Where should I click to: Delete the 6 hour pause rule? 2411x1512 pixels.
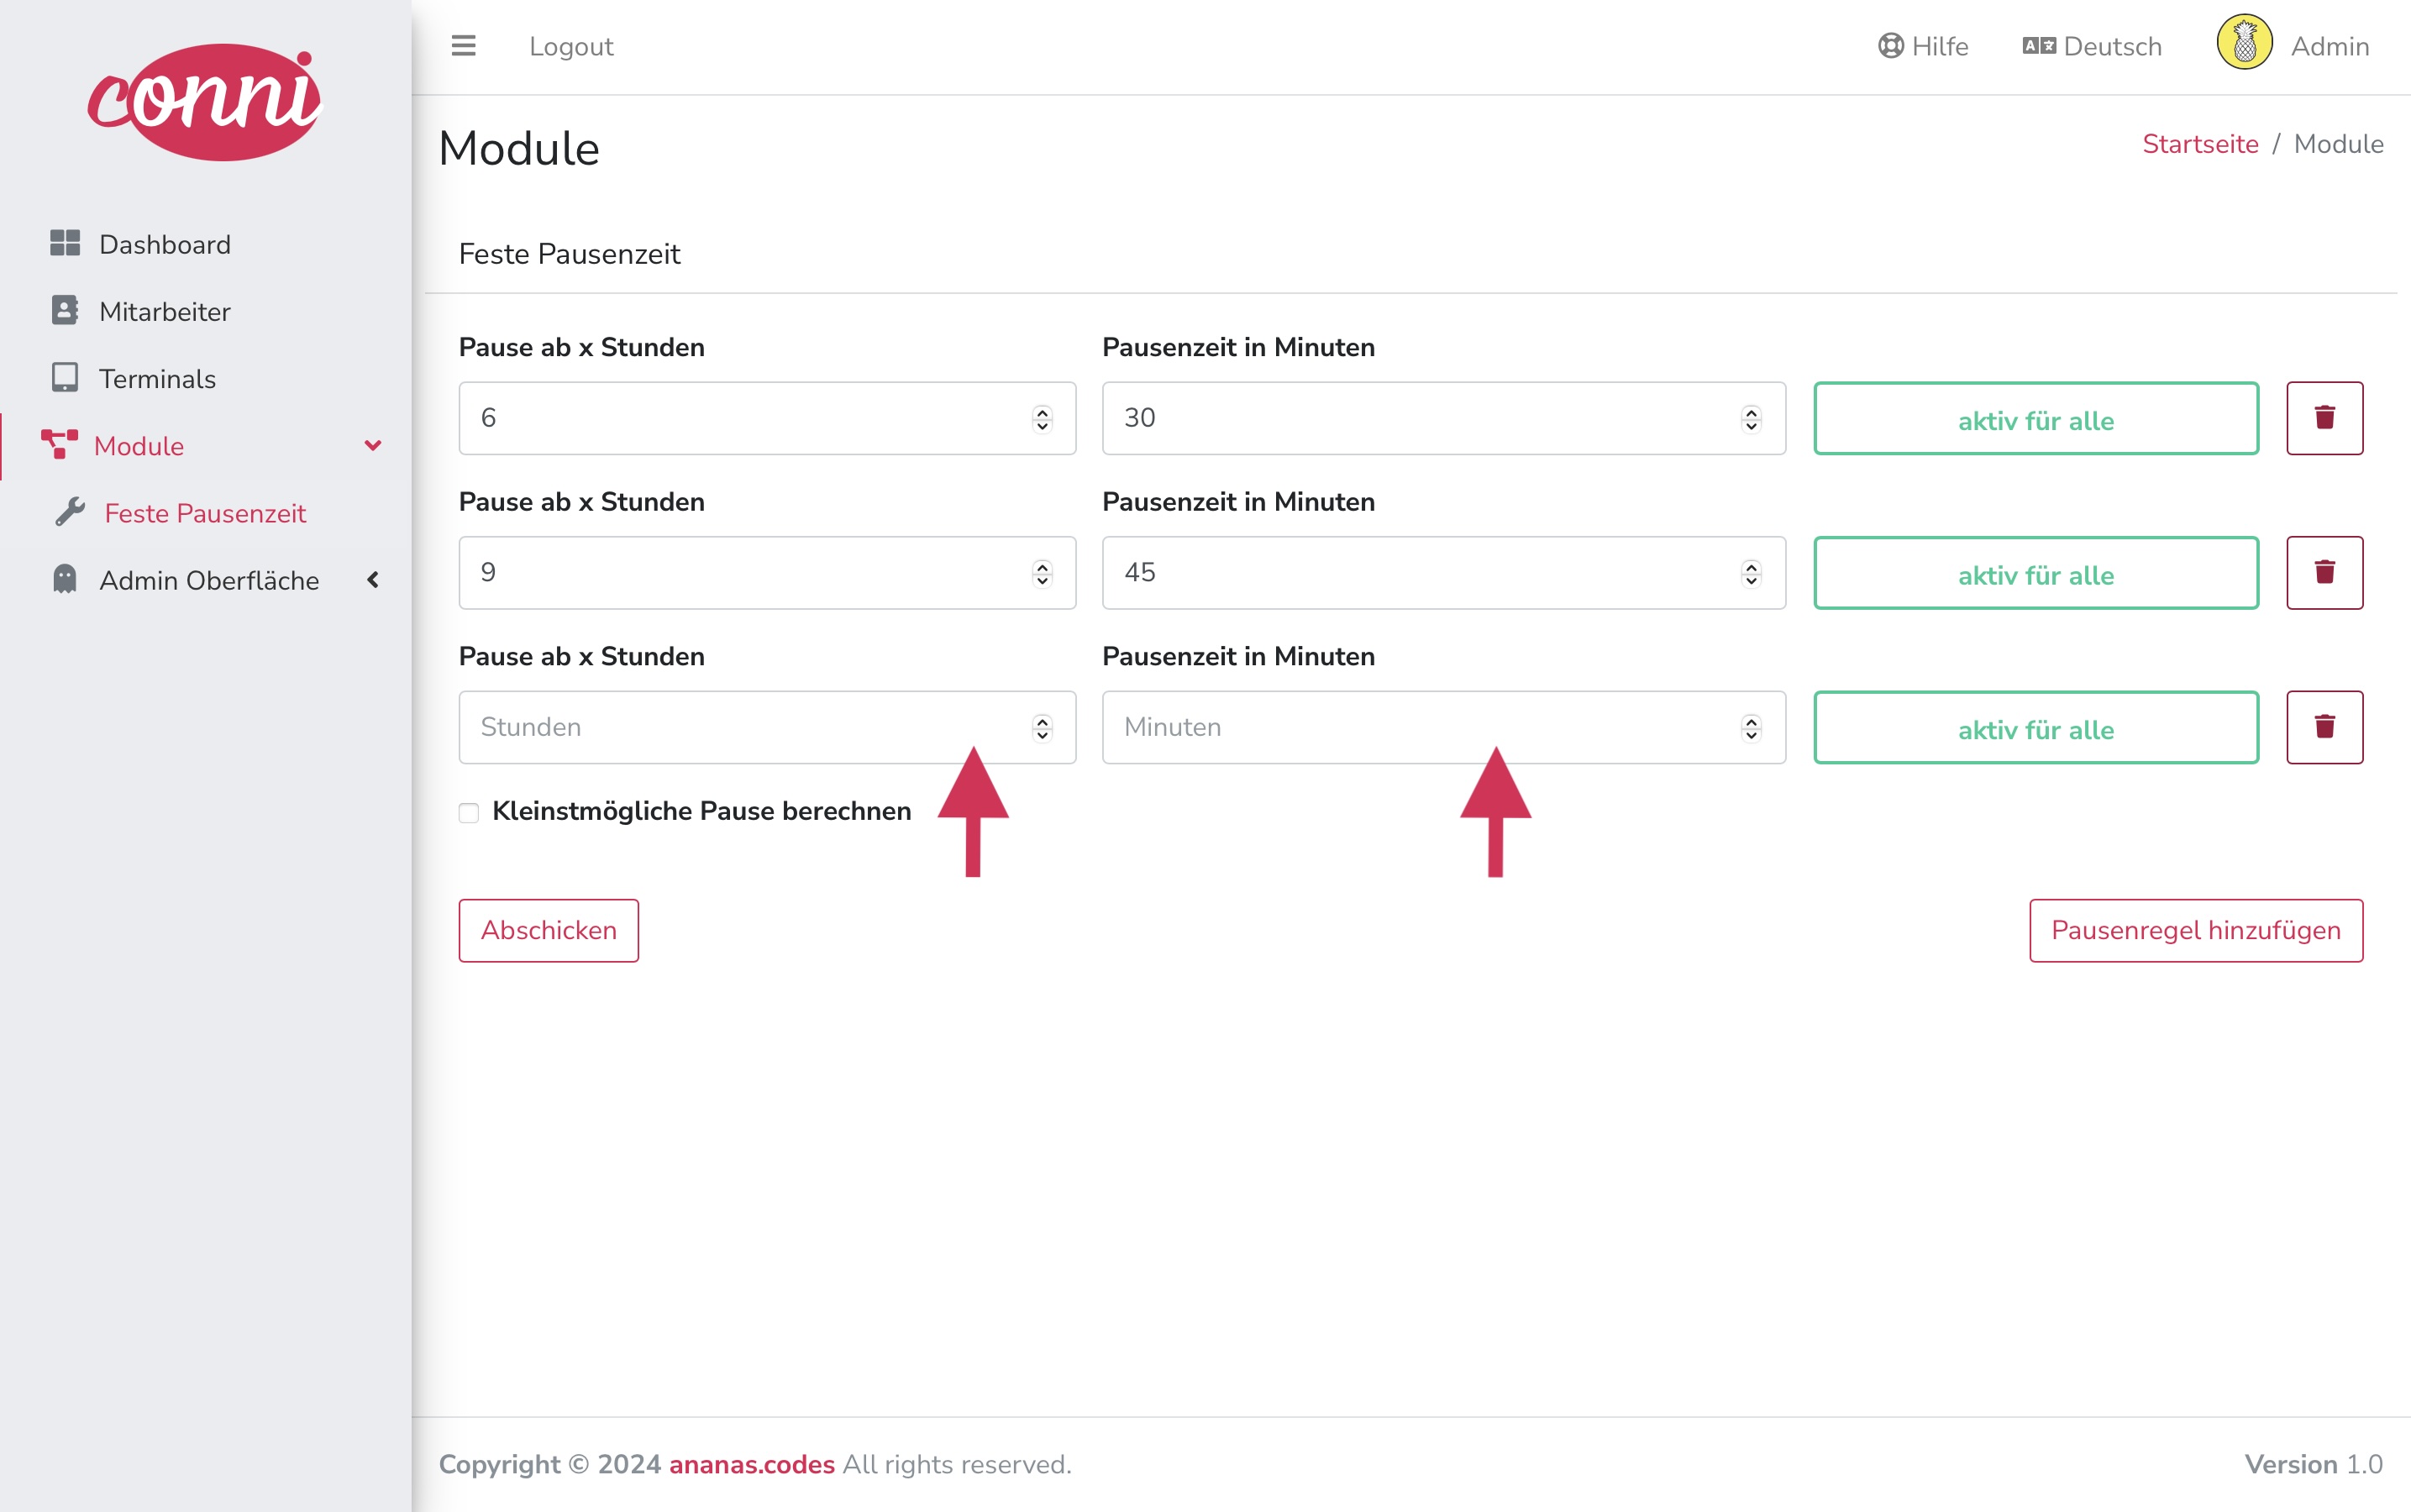(2324, 418)
